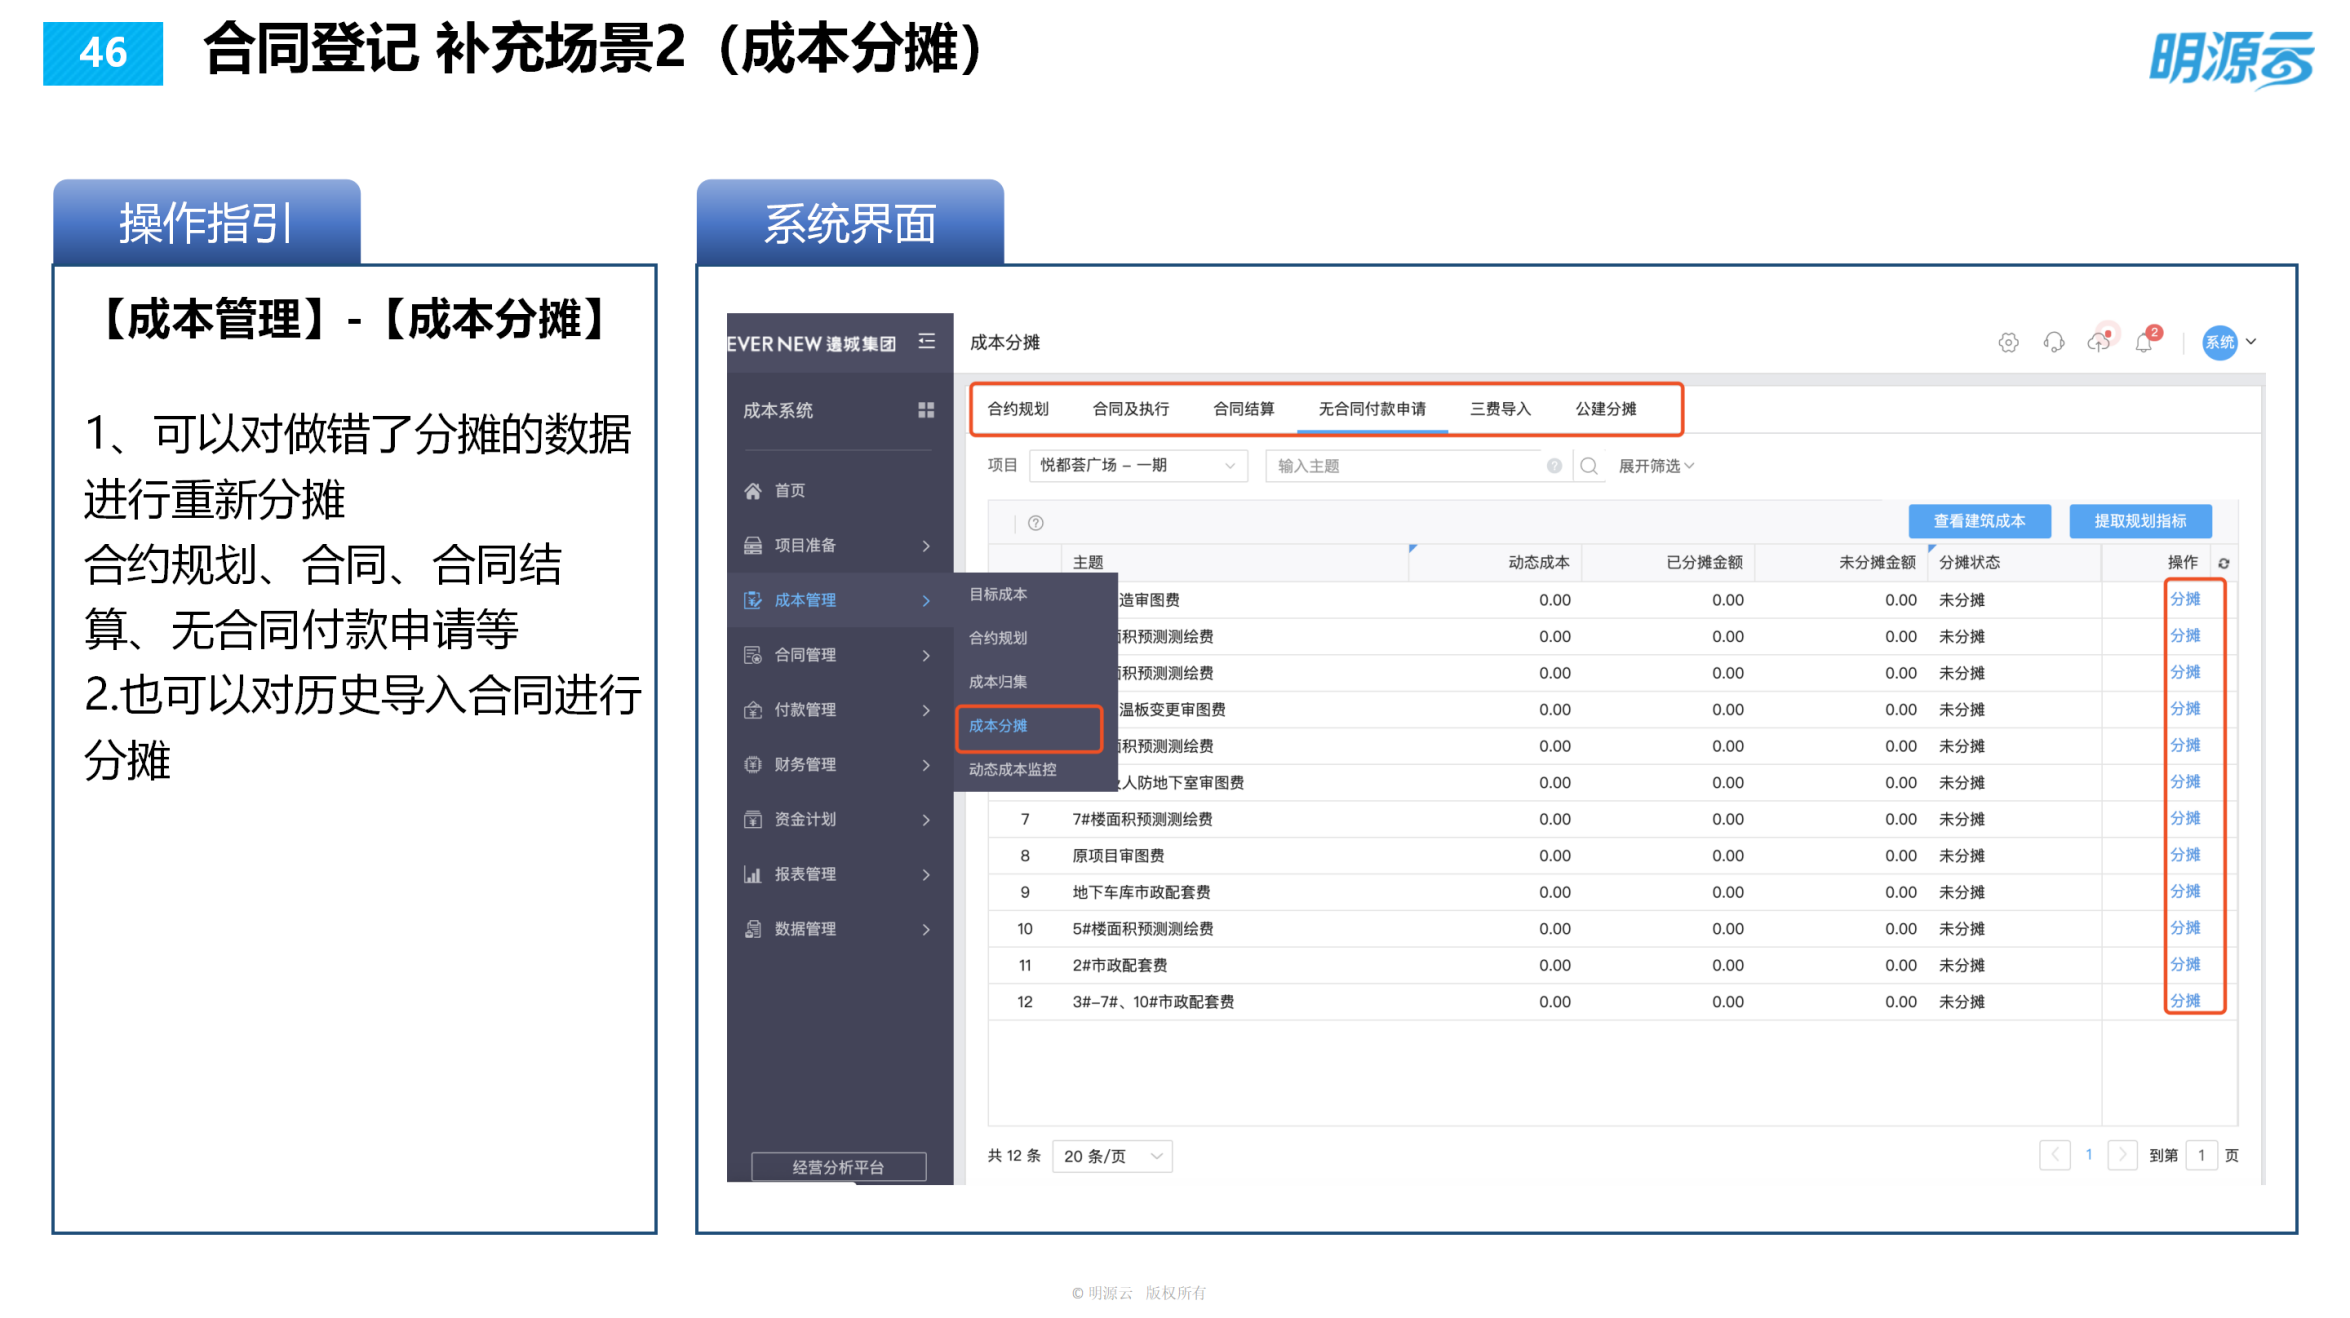The image size is (2350, 1318).
Task: Click the app grid icon beside 成本系统
Action: point(926,410)
